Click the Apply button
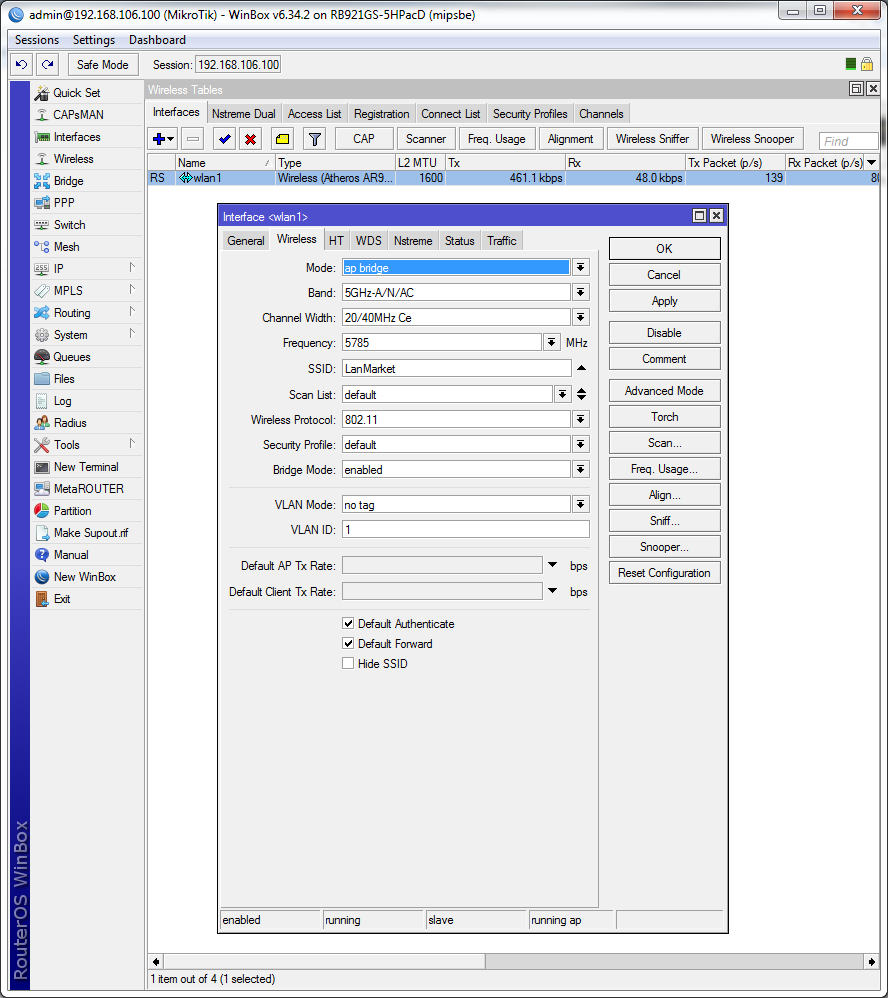Image resolution: width=888 pixels, height=998 pixels. coord(664,301)
